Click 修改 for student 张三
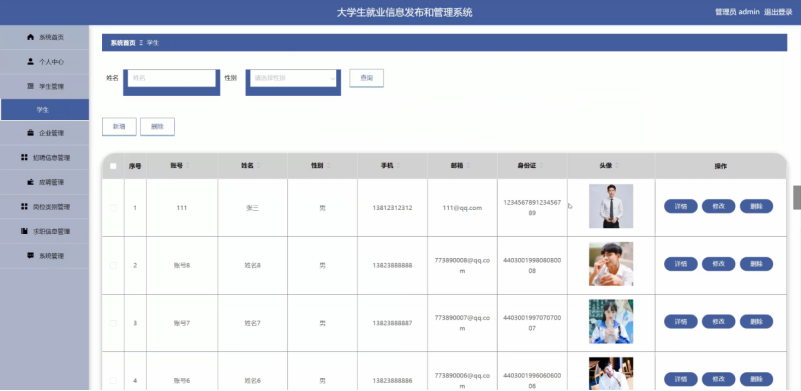 coord(718,206)
